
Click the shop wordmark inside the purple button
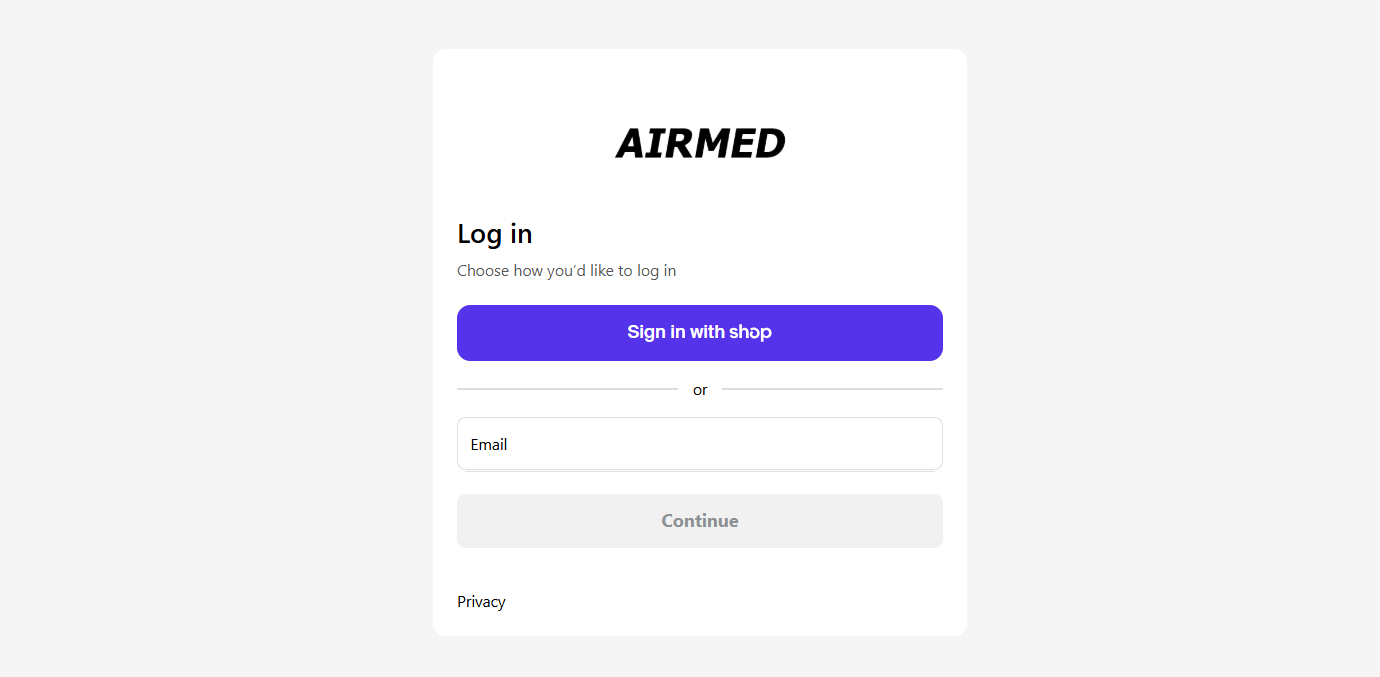(x=750, y=332)
